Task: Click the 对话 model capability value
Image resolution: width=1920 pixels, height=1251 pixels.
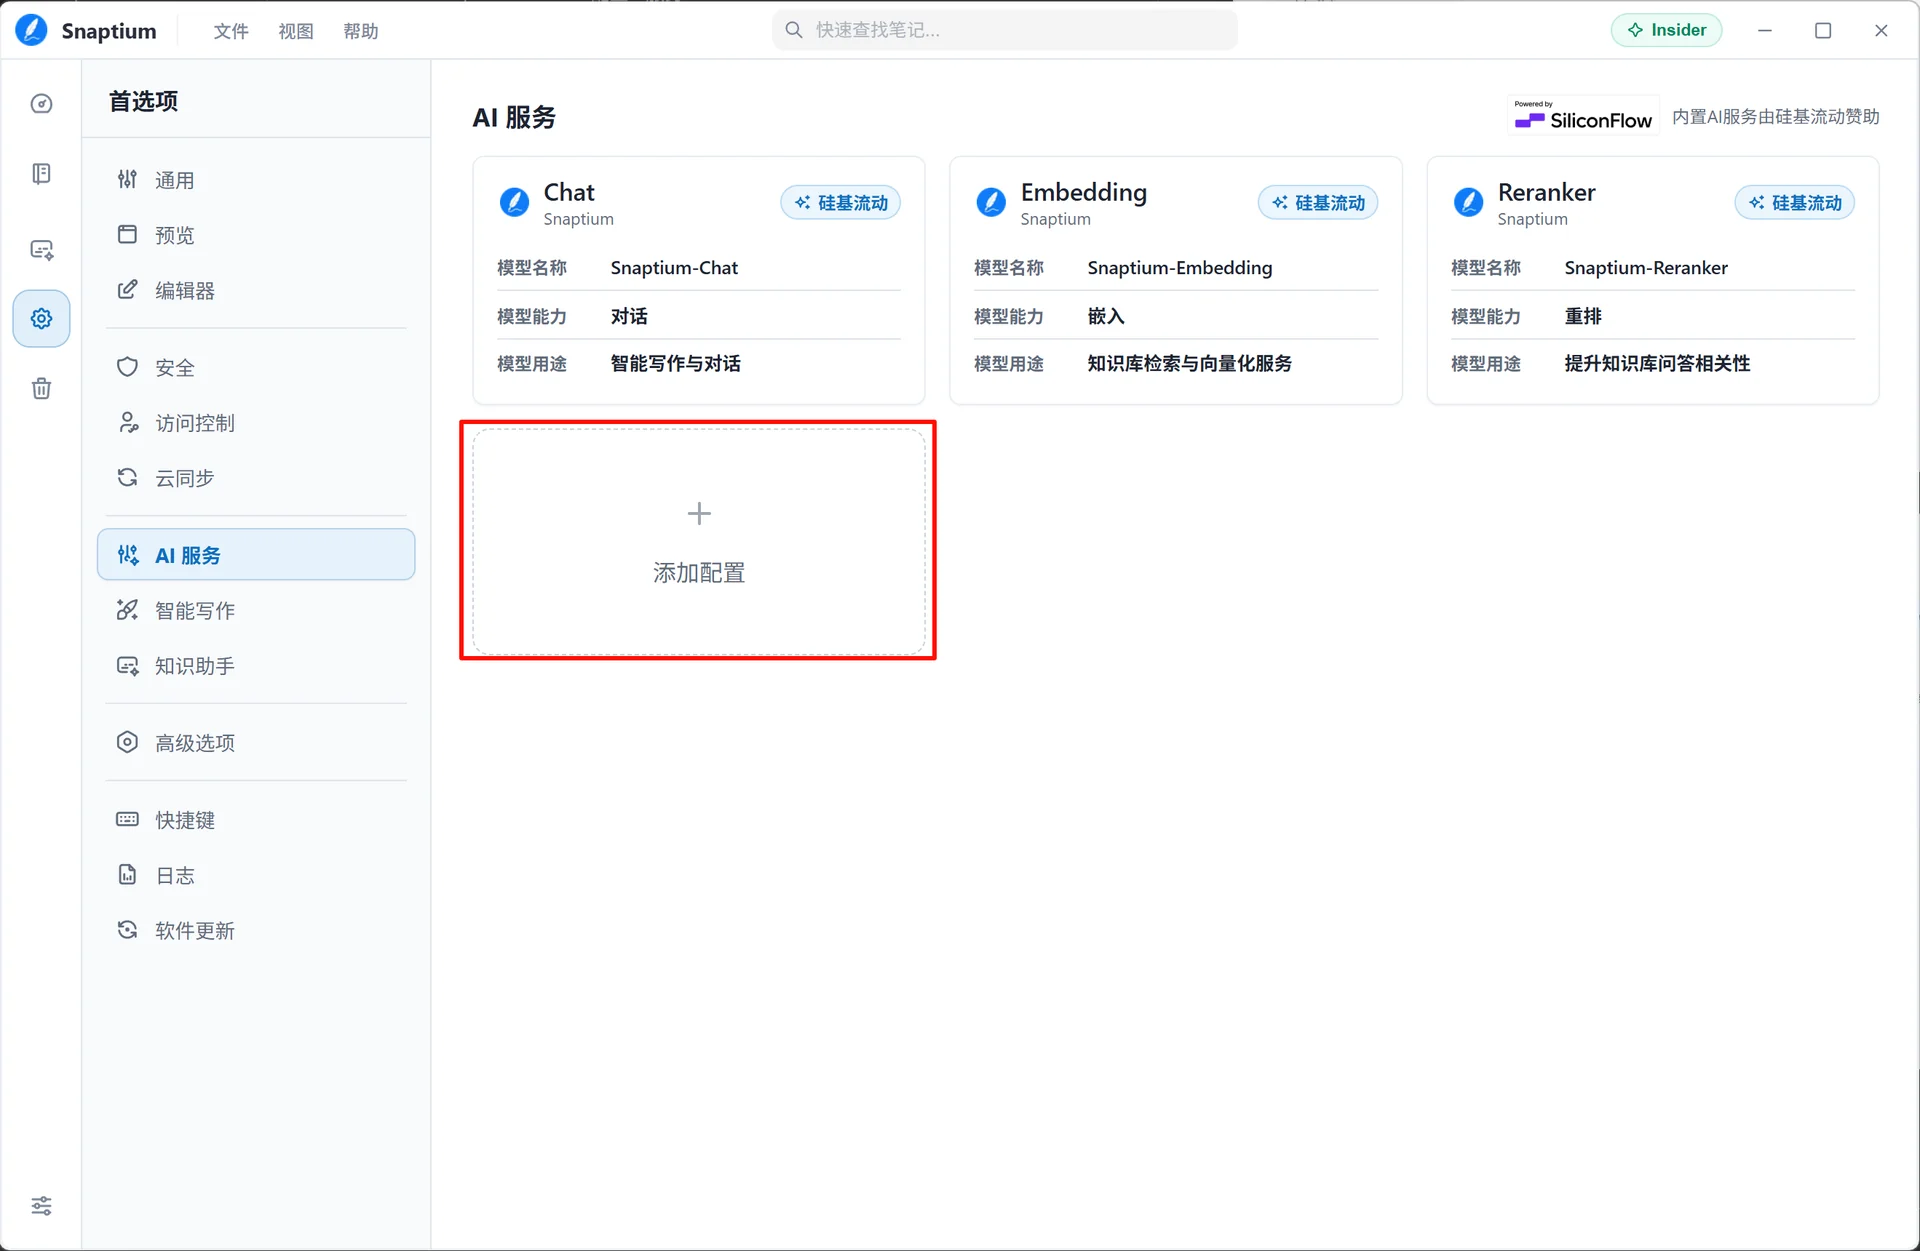Action: point(629,316)
